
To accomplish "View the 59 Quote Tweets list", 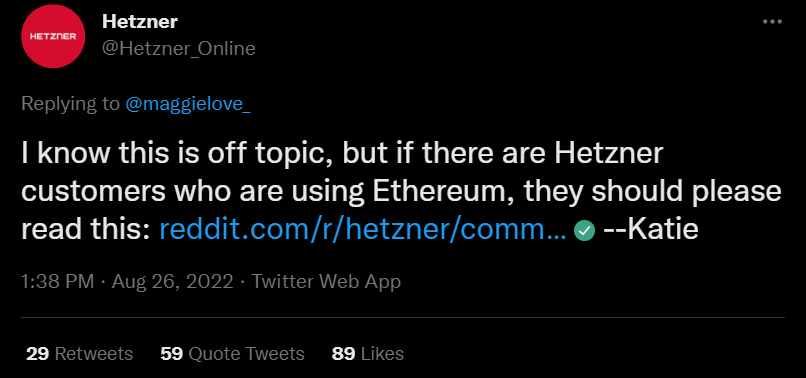I will coord(232,354).
